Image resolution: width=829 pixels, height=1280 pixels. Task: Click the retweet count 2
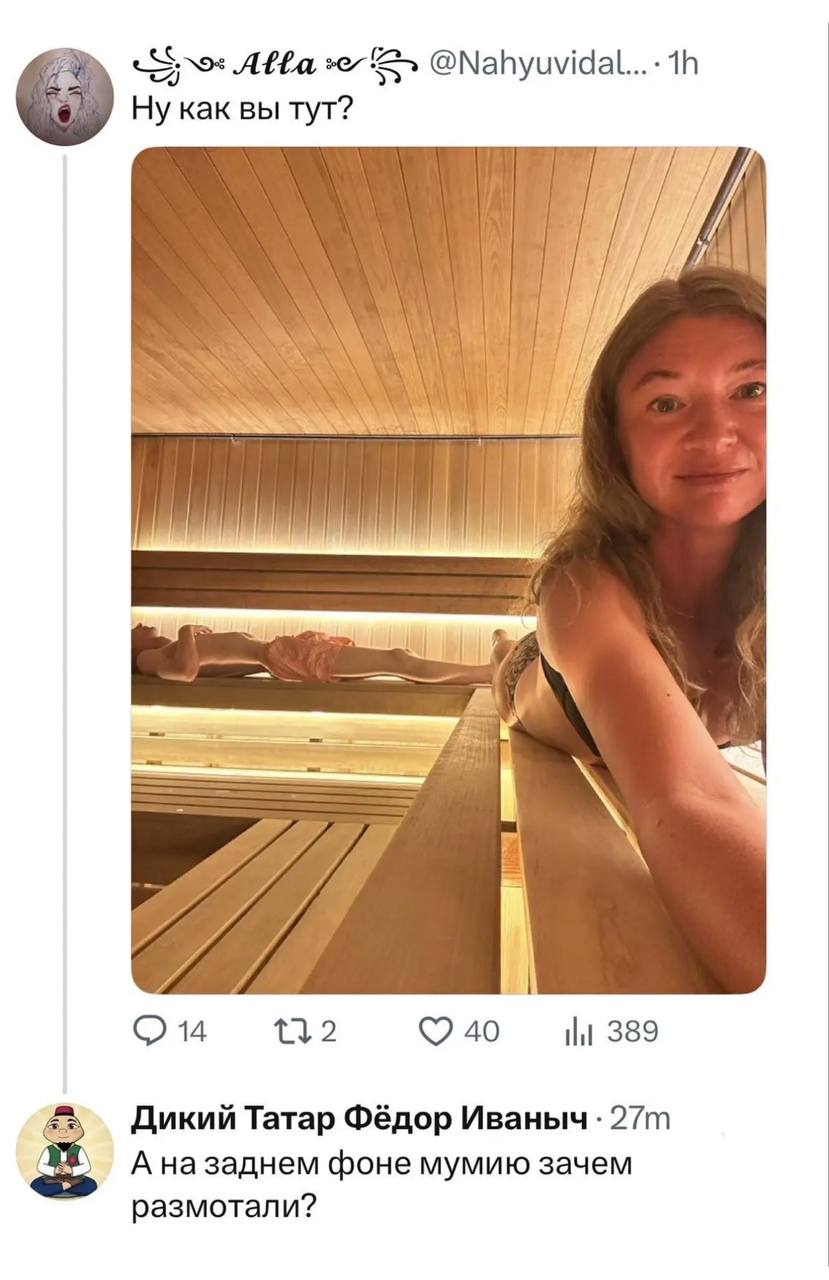point(327,1032)
